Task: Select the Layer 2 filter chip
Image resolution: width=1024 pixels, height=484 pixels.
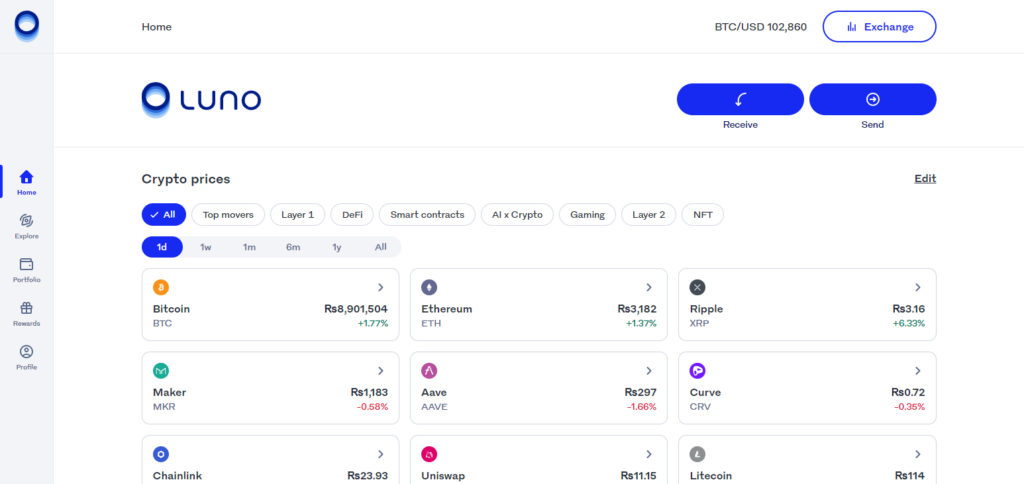Action: 648,214
